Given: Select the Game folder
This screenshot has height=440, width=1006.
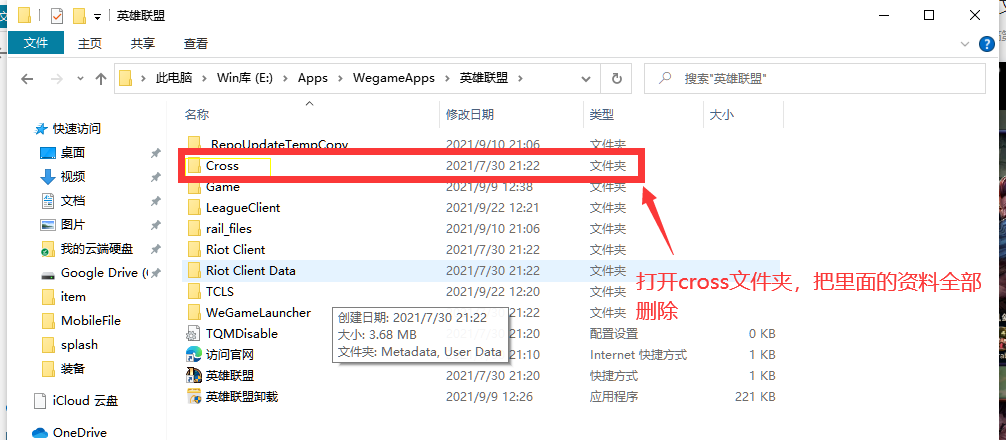Looking at the screenshot, I should click(223, 187).
